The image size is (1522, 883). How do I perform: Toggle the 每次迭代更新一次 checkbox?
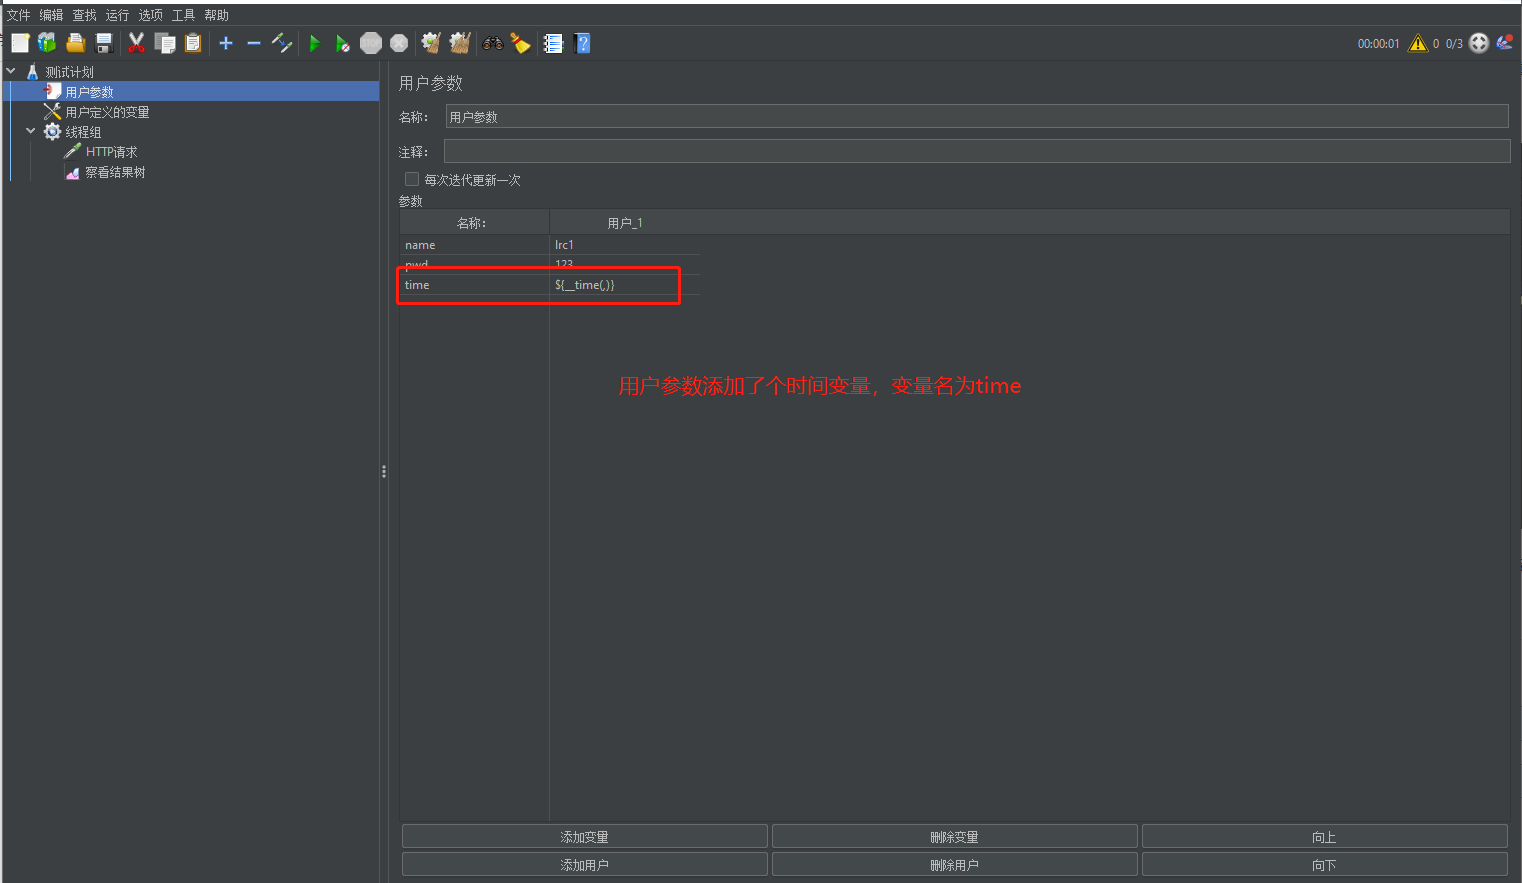click(x=412, y=179)
